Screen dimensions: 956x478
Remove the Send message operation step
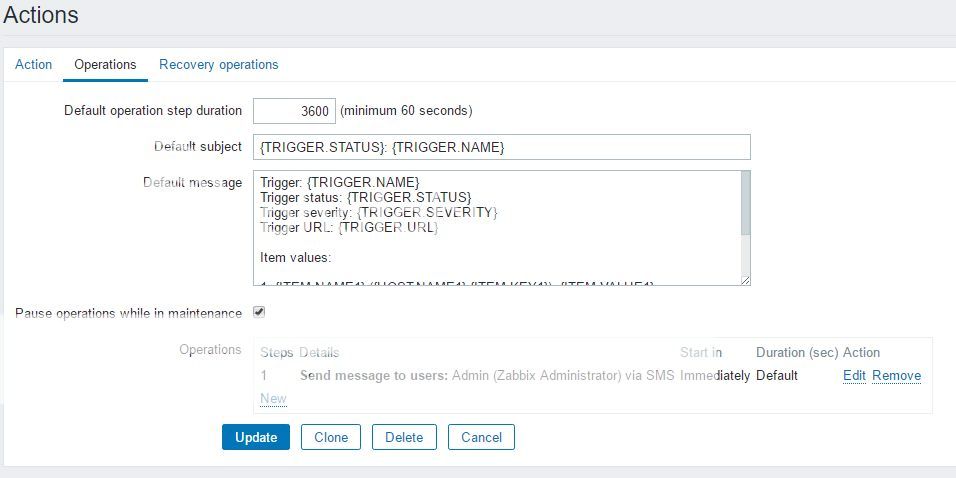(x=896, y=376)
